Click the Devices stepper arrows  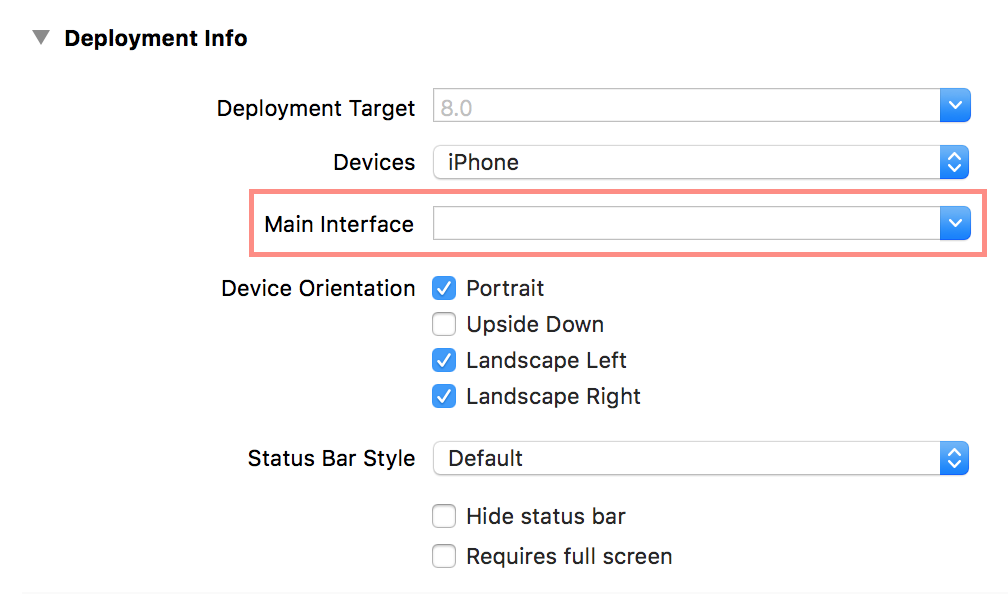click(x=955, y=161)
